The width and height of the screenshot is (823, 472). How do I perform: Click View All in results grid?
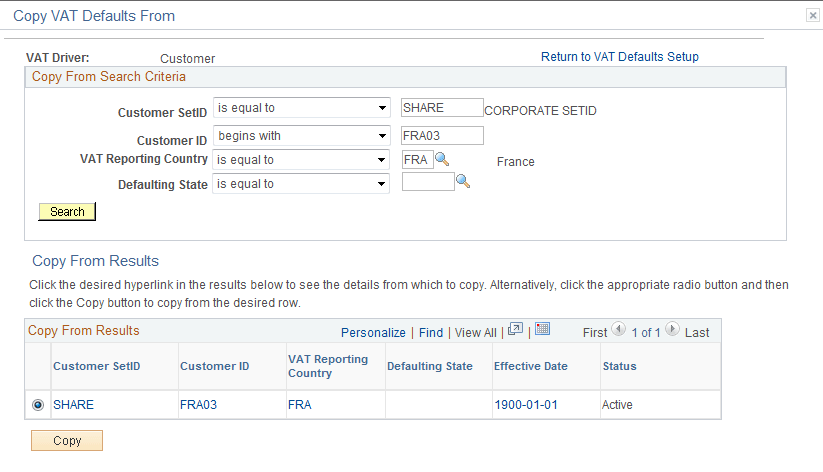(476, 332)
